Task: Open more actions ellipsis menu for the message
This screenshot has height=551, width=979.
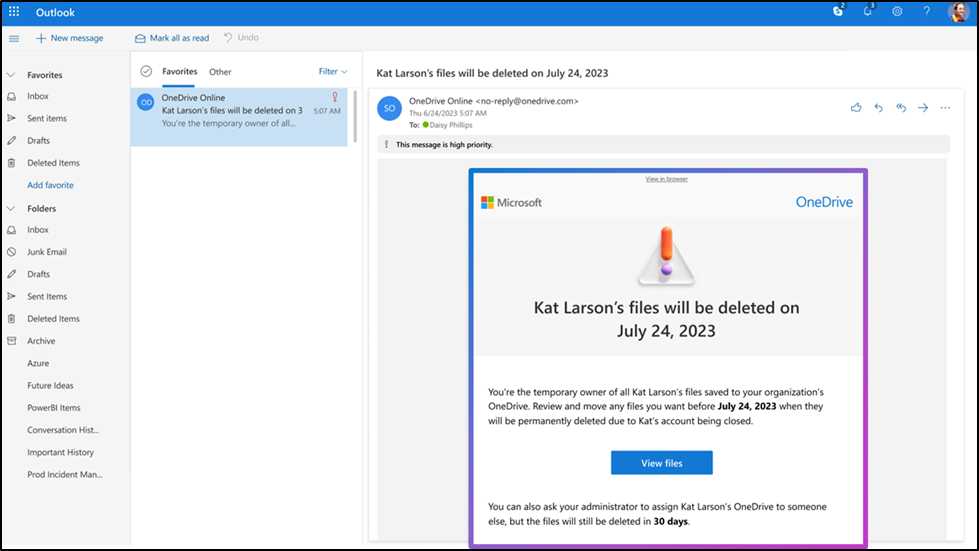Action: pos(945,107)
